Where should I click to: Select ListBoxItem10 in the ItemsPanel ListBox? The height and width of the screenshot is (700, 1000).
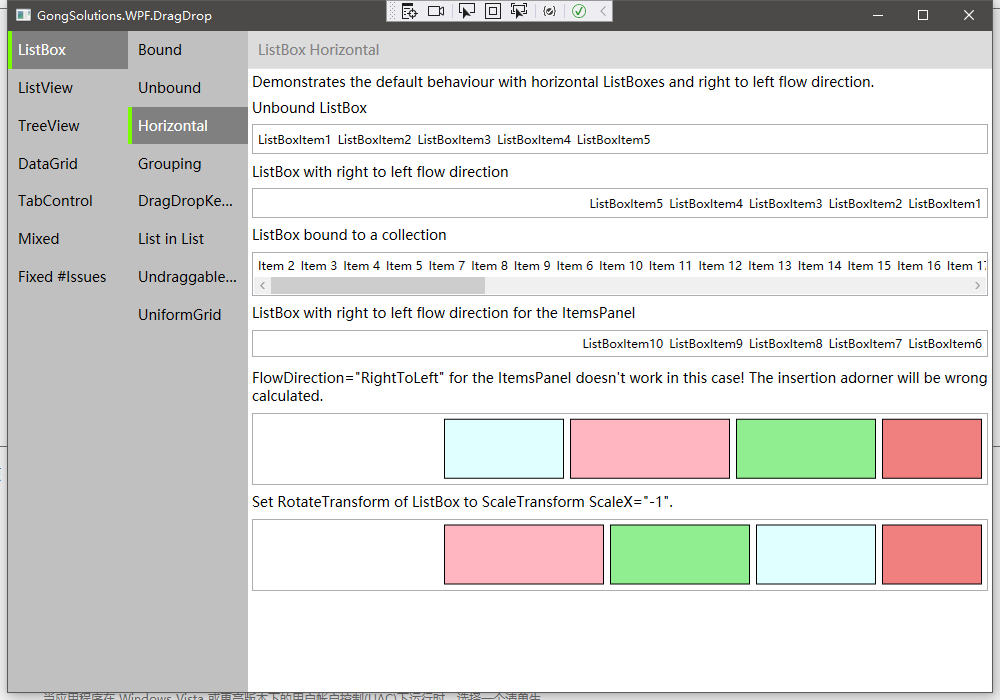click(622, 344)
